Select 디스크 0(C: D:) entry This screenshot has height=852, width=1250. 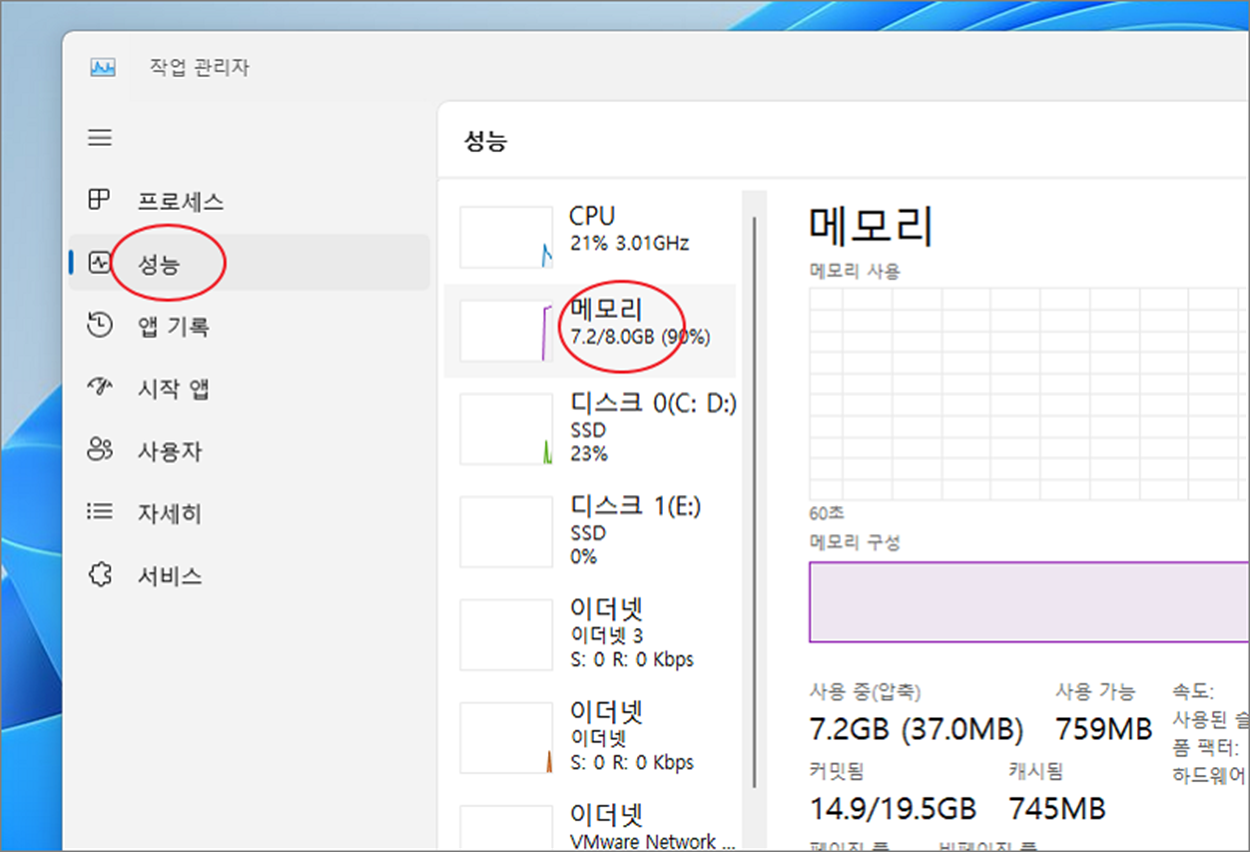[590, 428]
